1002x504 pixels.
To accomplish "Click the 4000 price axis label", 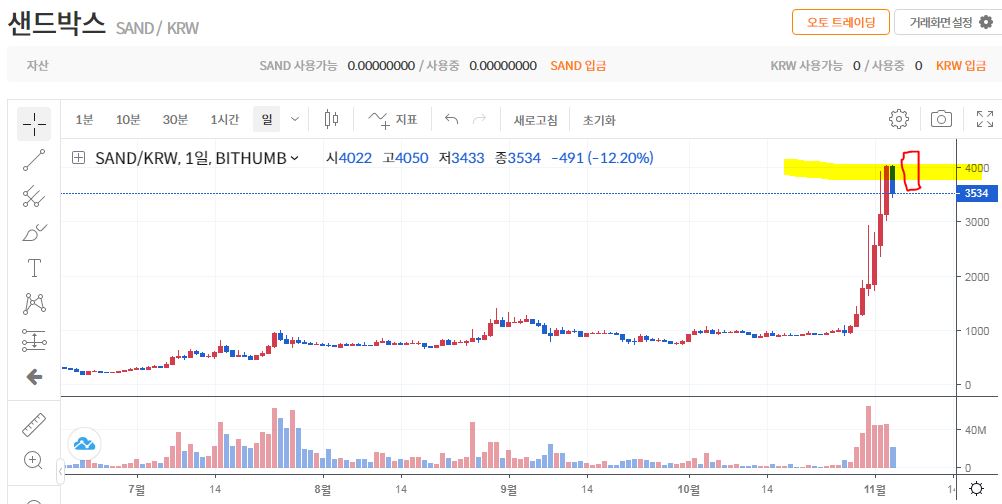I will click(x=977, y=167).
